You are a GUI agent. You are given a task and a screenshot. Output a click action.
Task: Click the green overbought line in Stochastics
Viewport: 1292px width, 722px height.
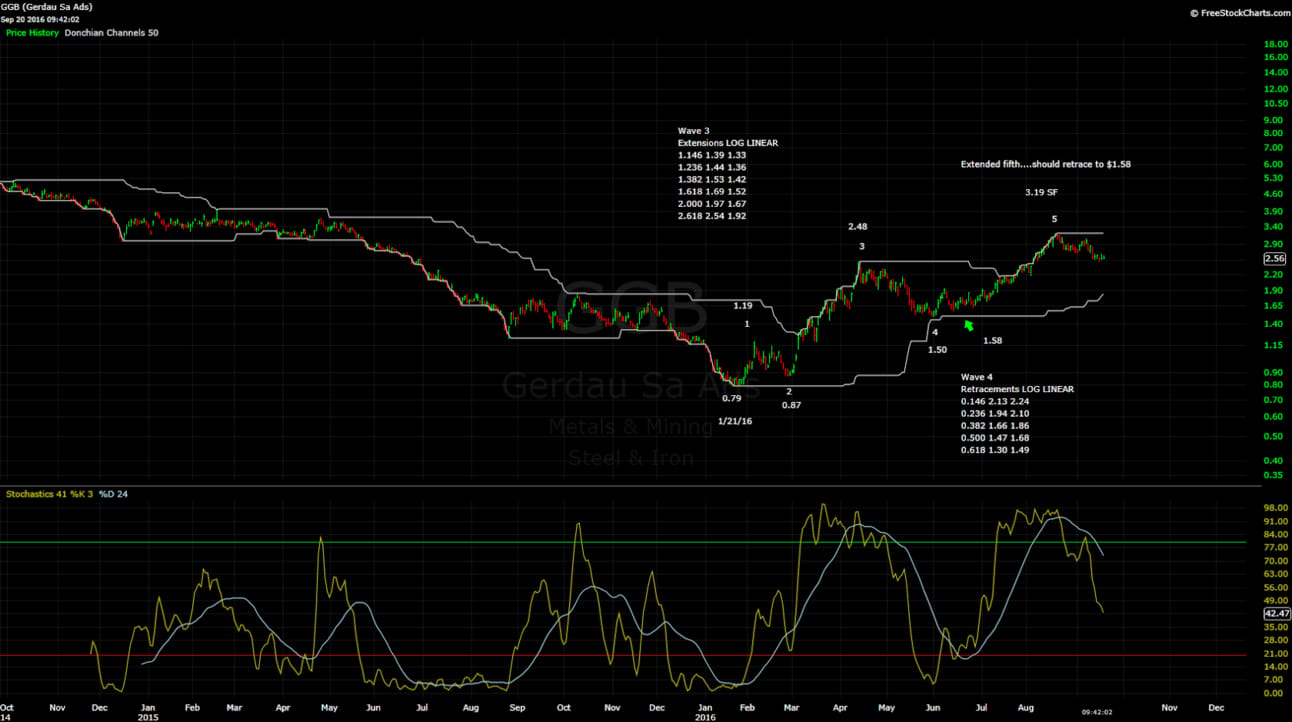(630, 542)
